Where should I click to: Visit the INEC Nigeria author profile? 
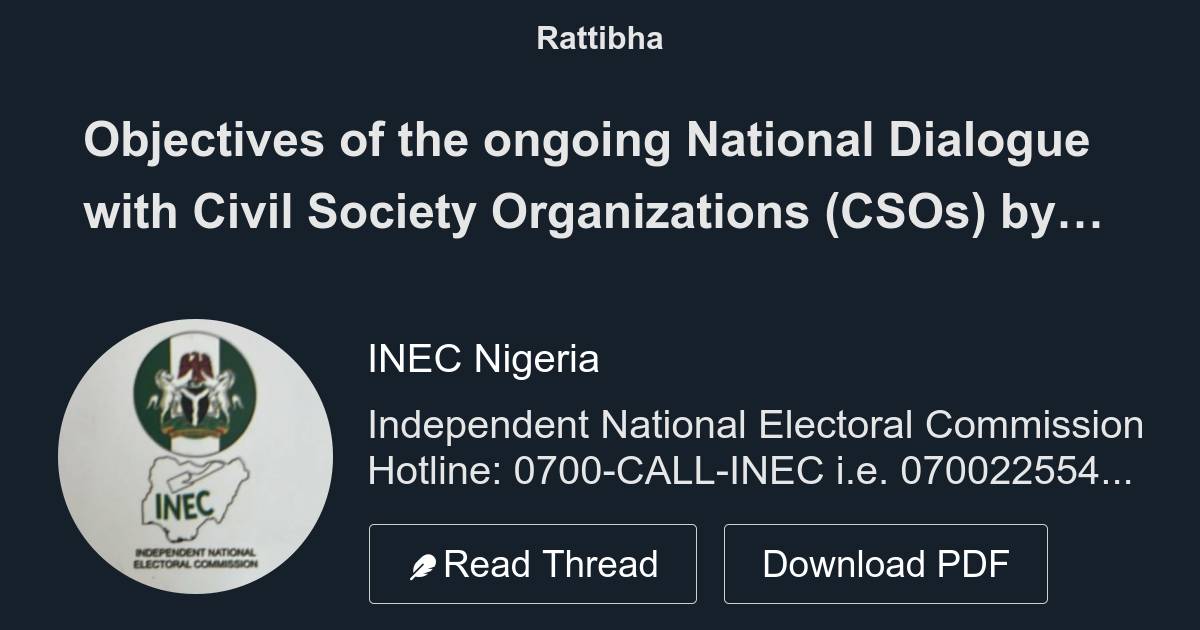click(x=484, y=358)
